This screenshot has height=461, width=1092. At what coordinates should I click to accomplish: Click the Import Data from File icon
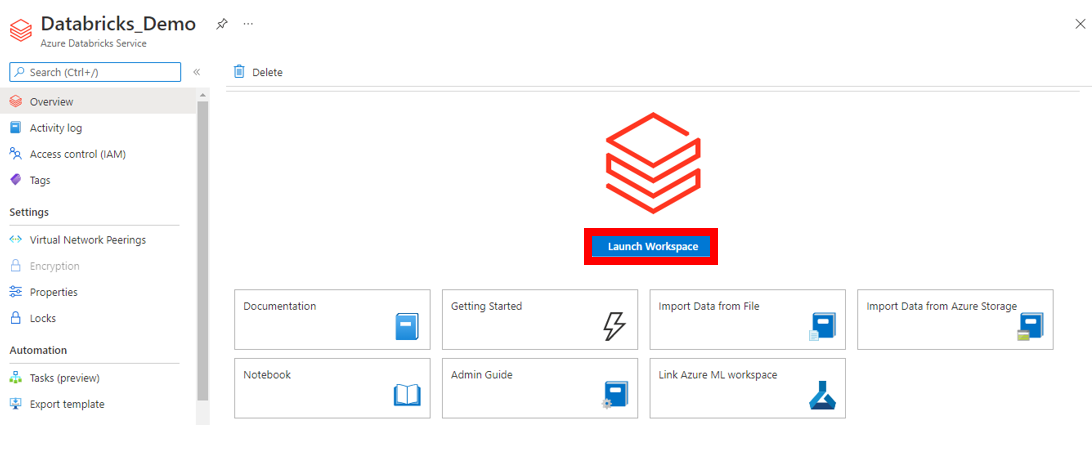[x=822, y=326]
